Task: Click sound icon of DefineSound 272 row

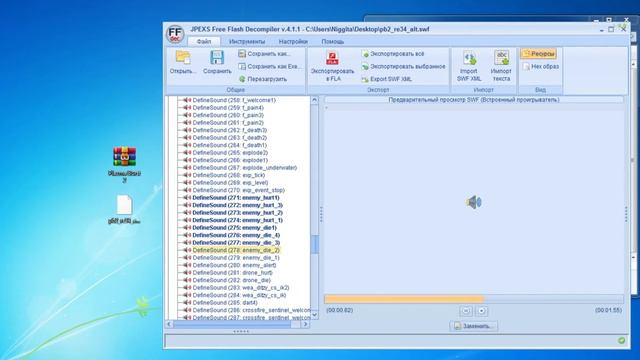Action: point(187,205)
